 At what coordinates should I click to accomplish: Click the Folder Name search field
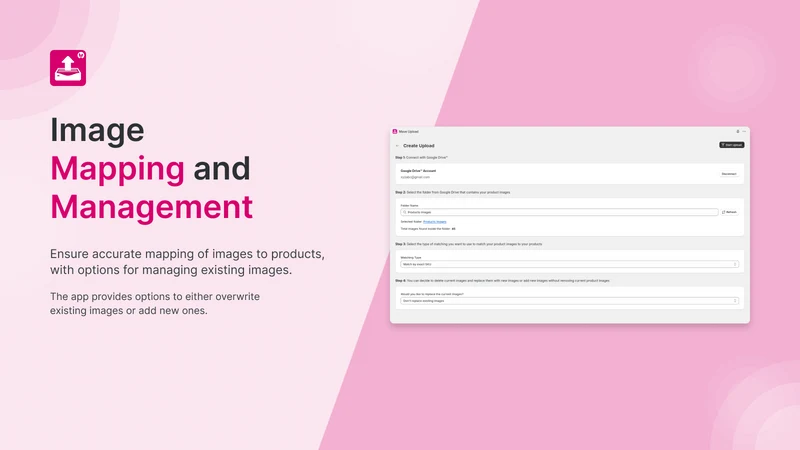coord(559,212)
